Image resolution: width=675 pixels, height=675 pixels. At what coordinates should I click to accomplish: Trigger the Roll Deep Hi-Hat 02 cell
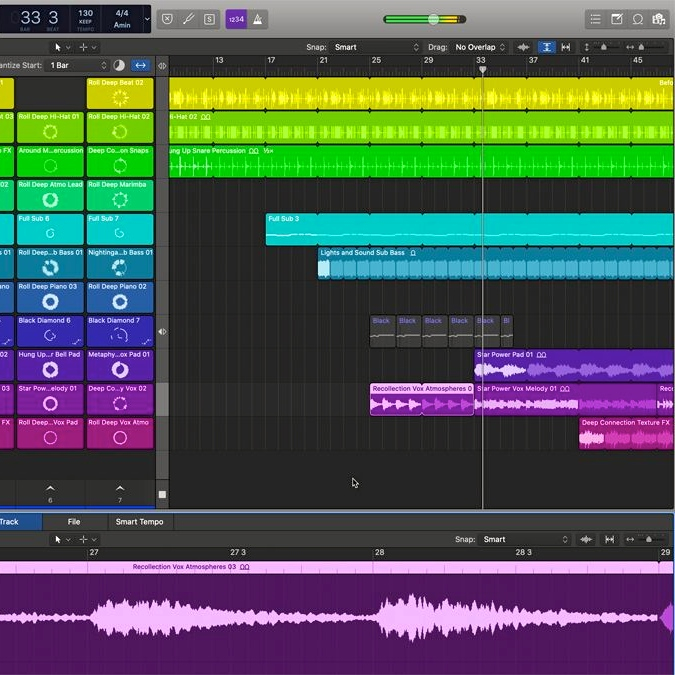point(120,127)
